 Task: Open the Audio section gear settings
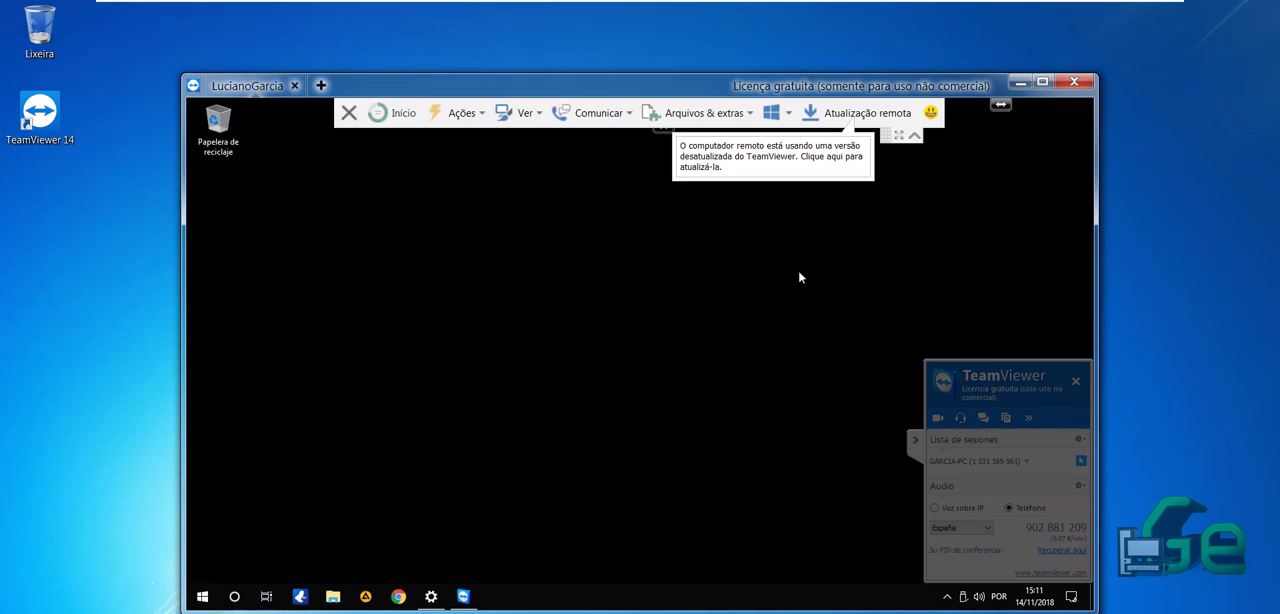coord(1080,486)
